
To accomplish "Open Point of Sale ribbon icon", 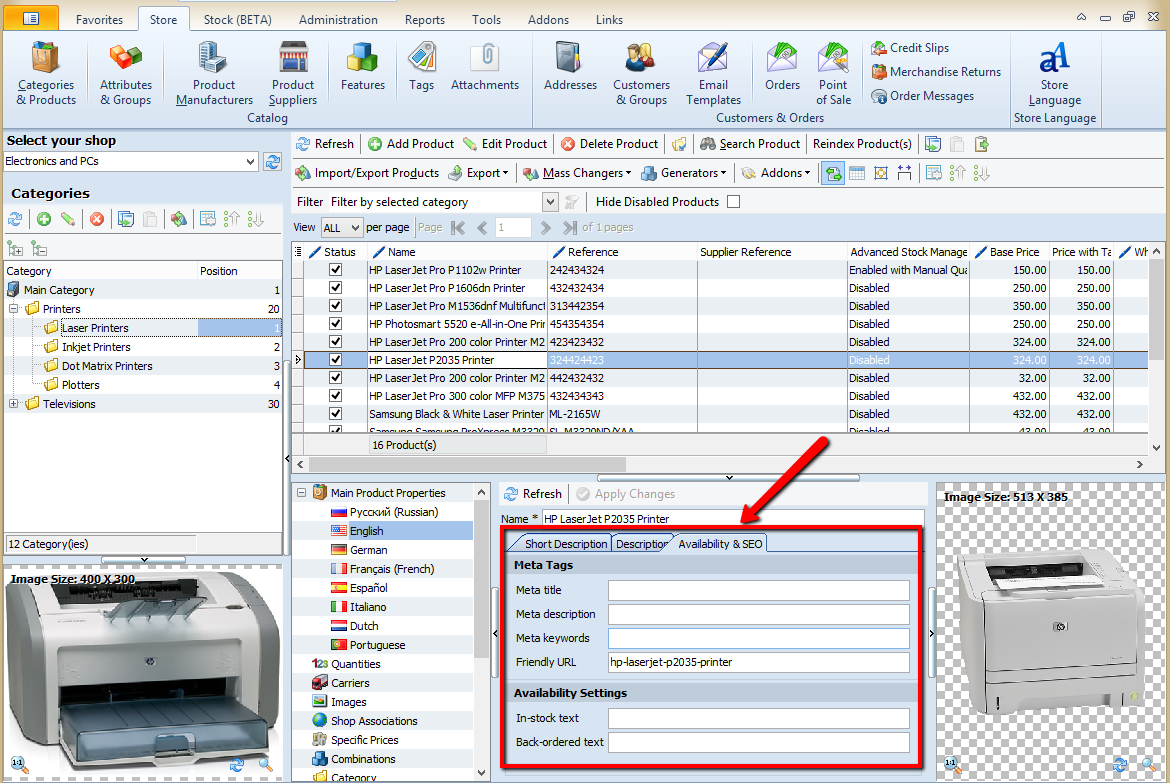I will pyautogui.click(x=833, y=73).
